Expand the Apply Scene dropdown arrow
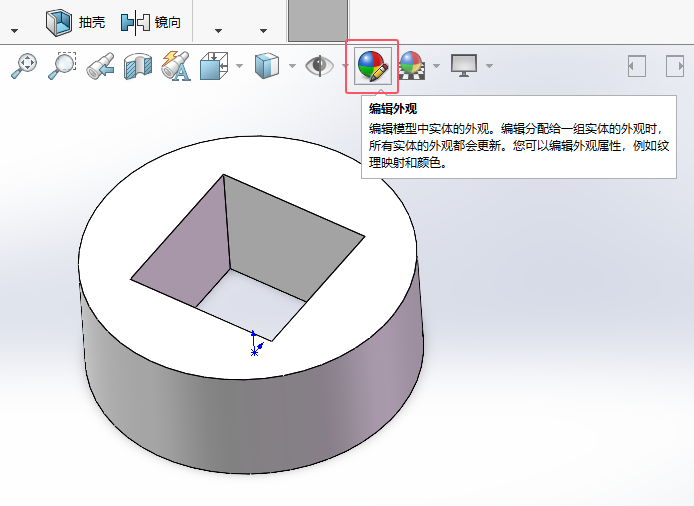Viewport: 694px width, 506px height. [x=436, y=66]
